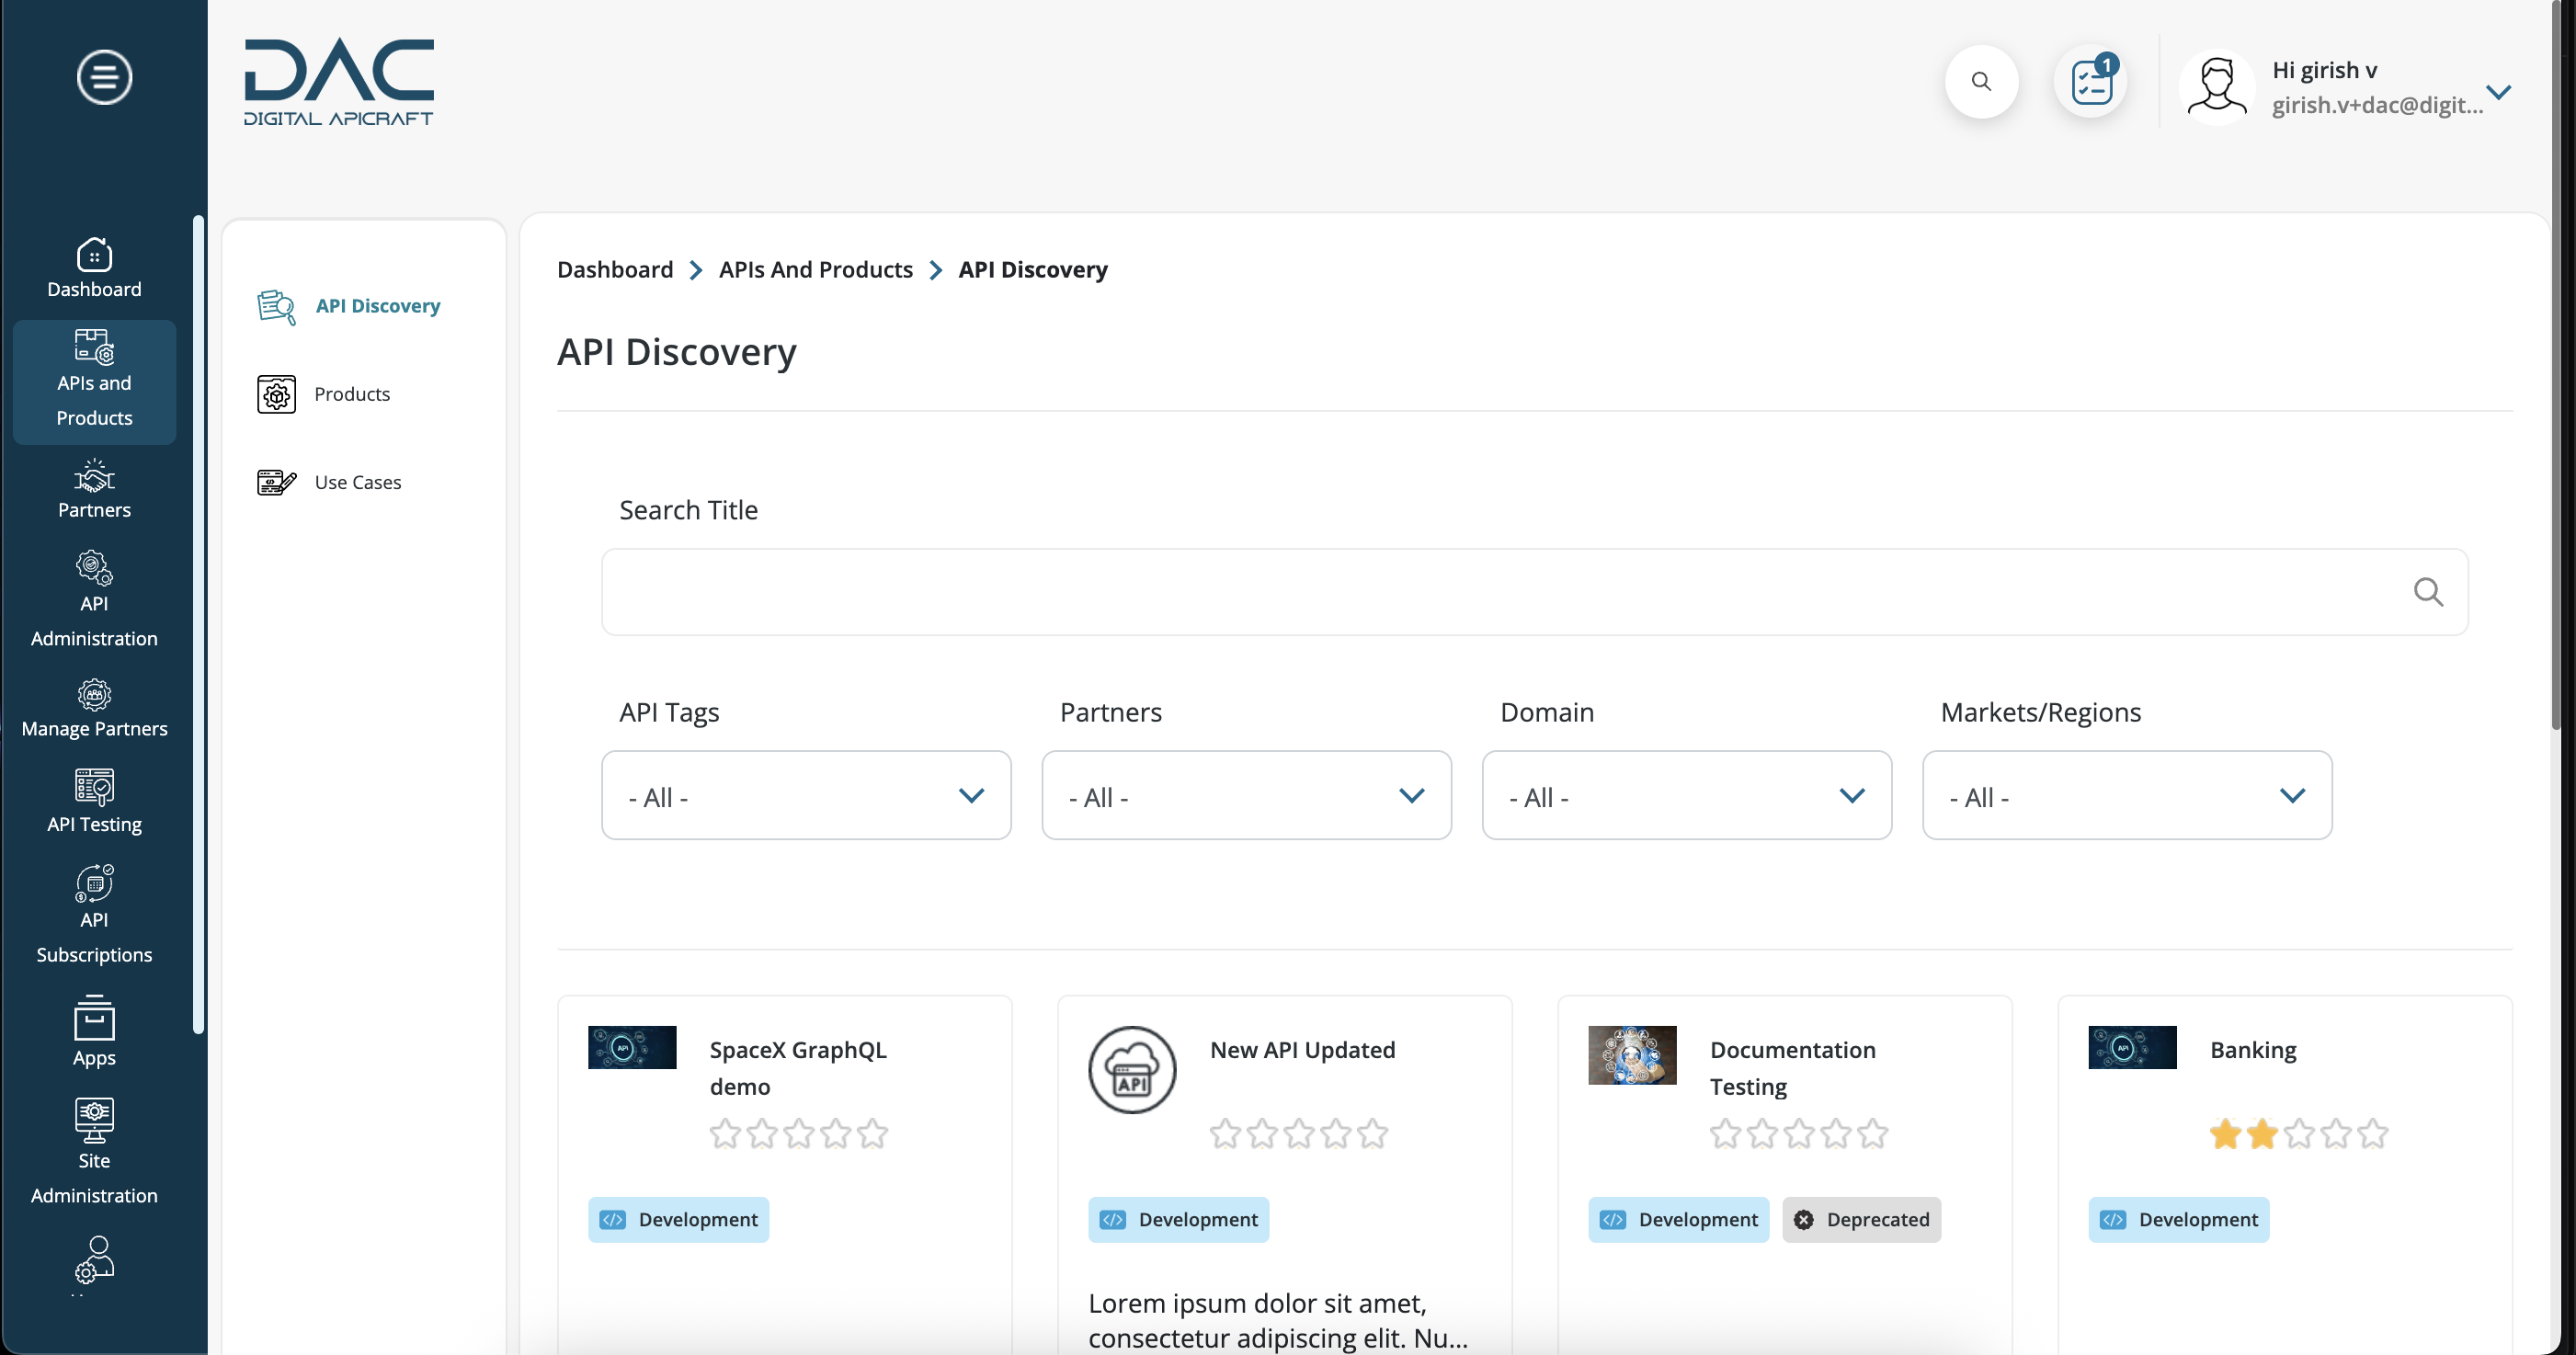
Task: Click the Hi girish v greeting
Action: 2324,70
